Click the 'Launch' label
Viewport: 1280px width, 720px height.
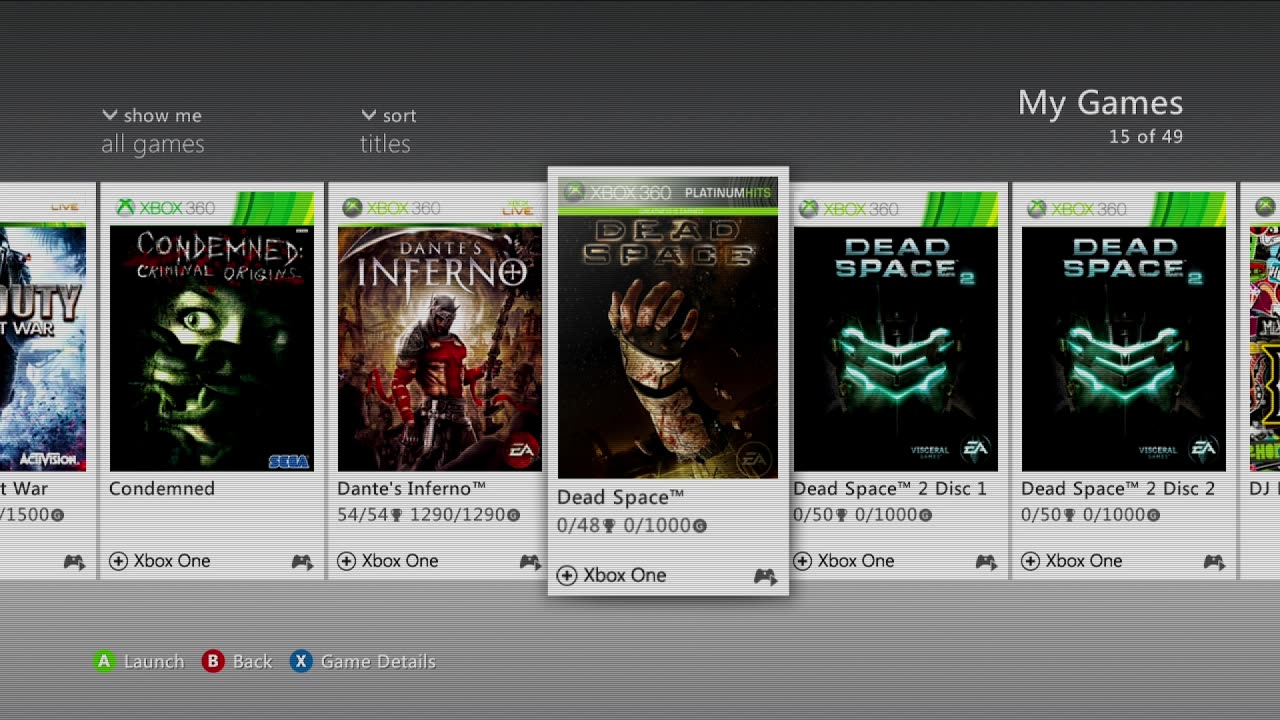154,662
